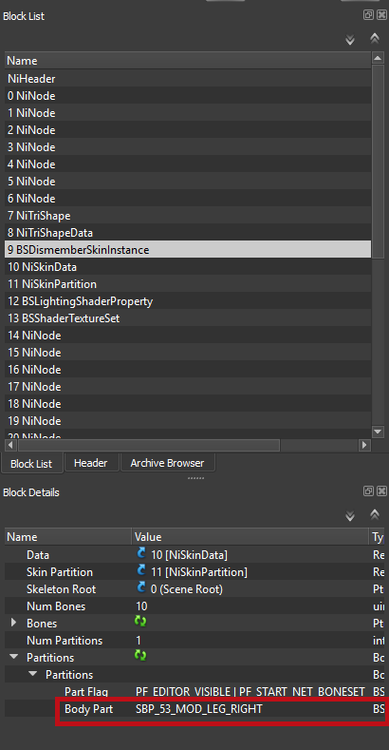The height and width of the screenshot is (750, 389).
Task: Switch to the Header tab
Action: click(x=90, y=463)
